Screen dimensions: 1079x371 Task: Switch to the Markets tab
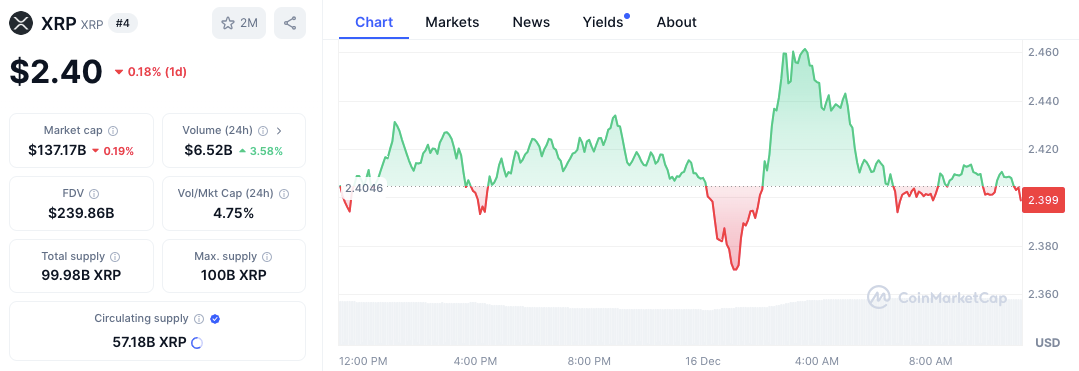click(452, 22)
